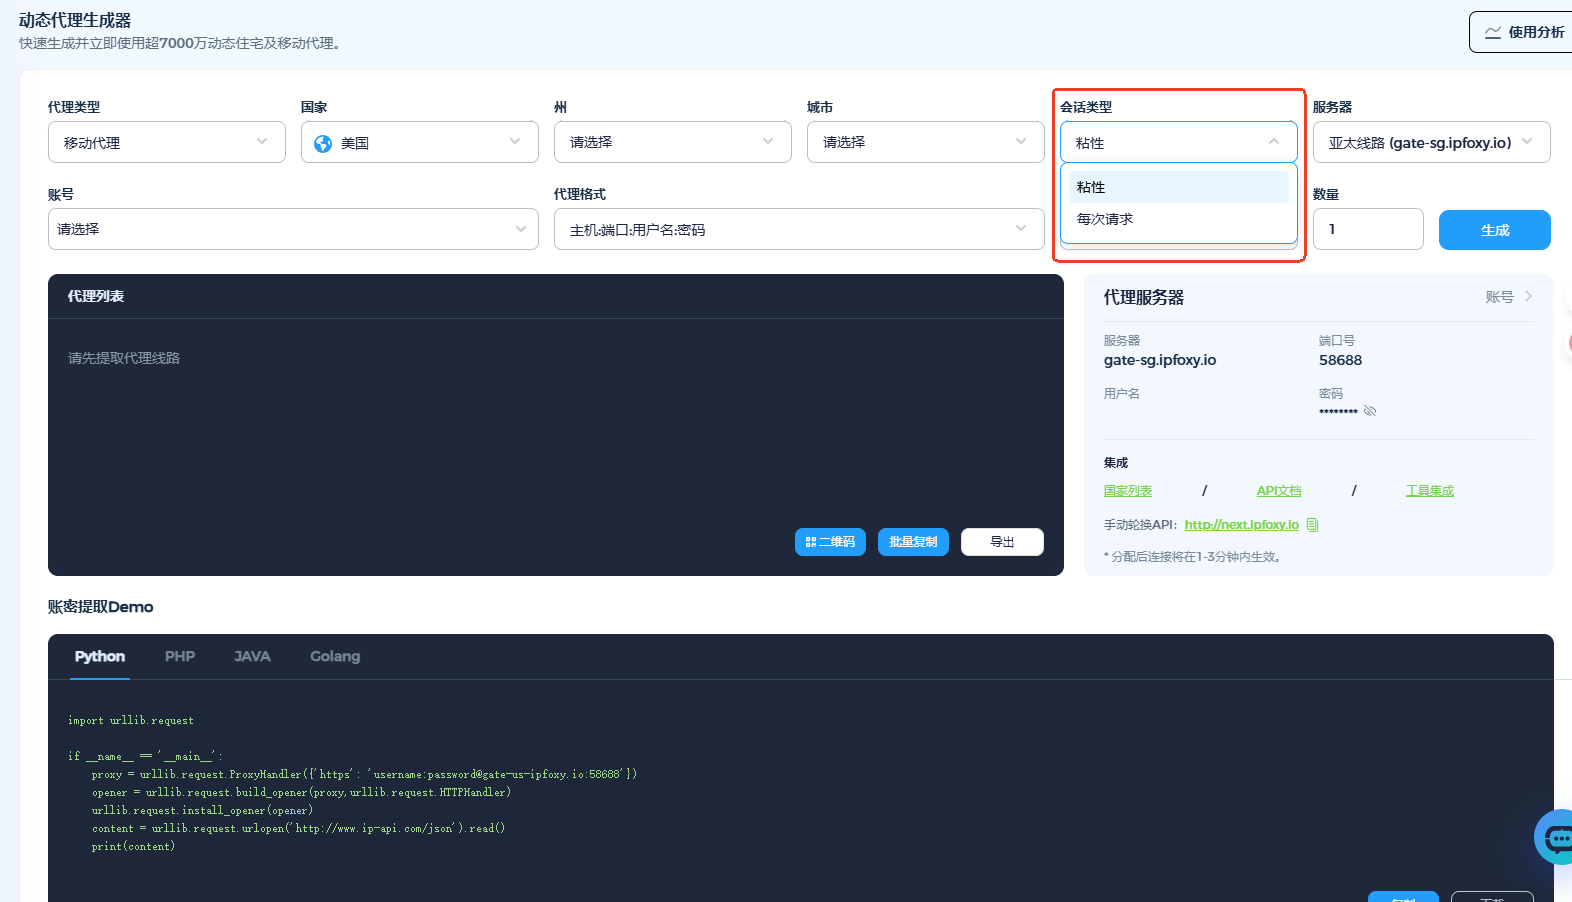Expand the 代理类型 proxy type dropdown
The height and width of the screenshot is (902, 1572).
point(166,142)
